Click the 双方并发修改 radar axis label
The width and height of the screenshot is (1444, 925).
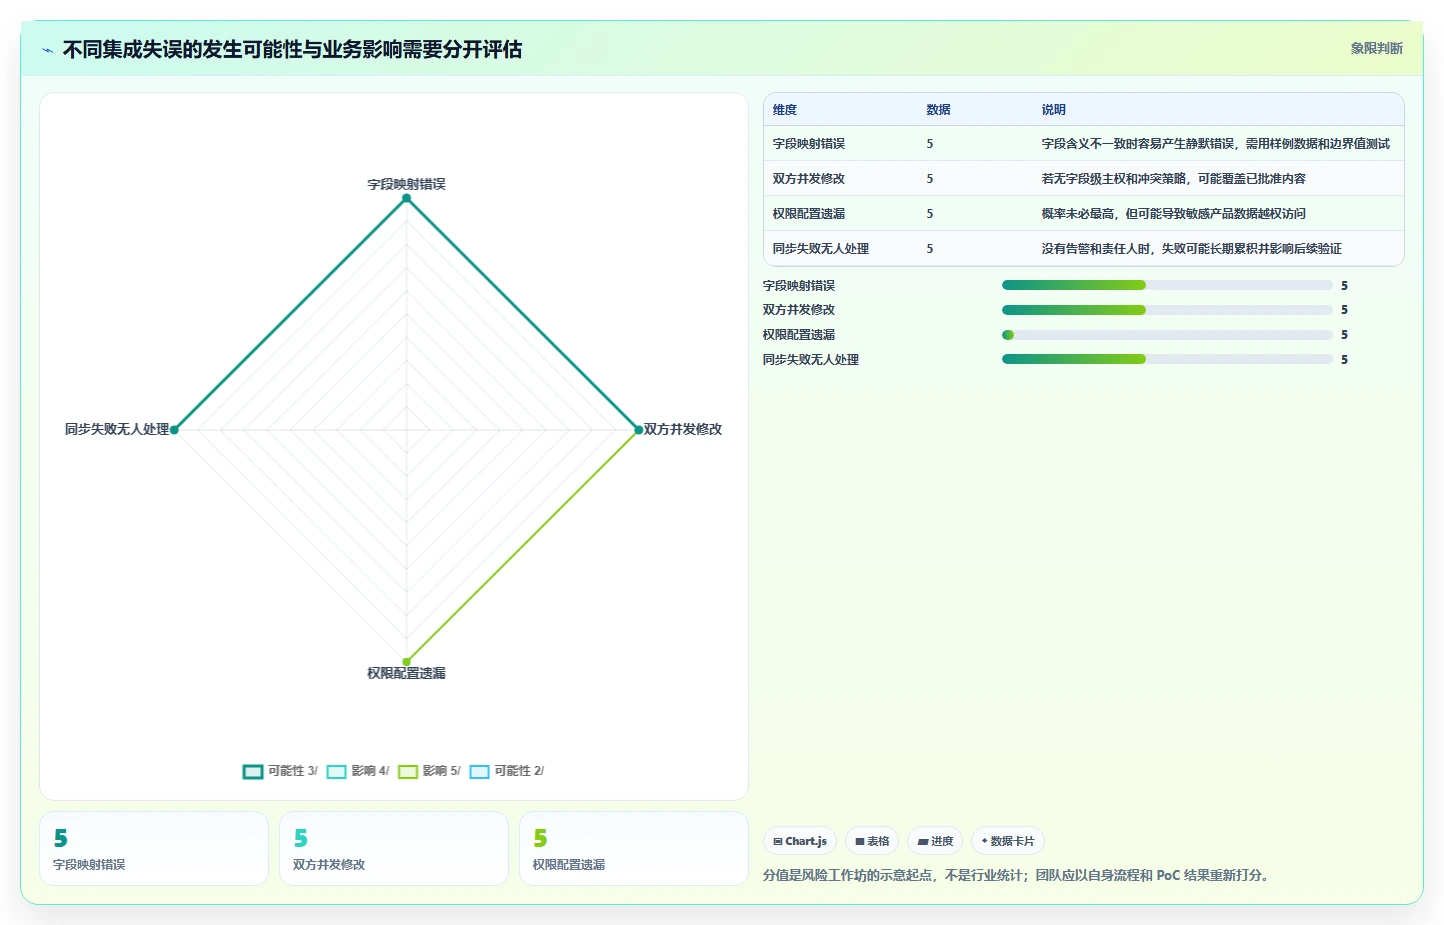683,429
